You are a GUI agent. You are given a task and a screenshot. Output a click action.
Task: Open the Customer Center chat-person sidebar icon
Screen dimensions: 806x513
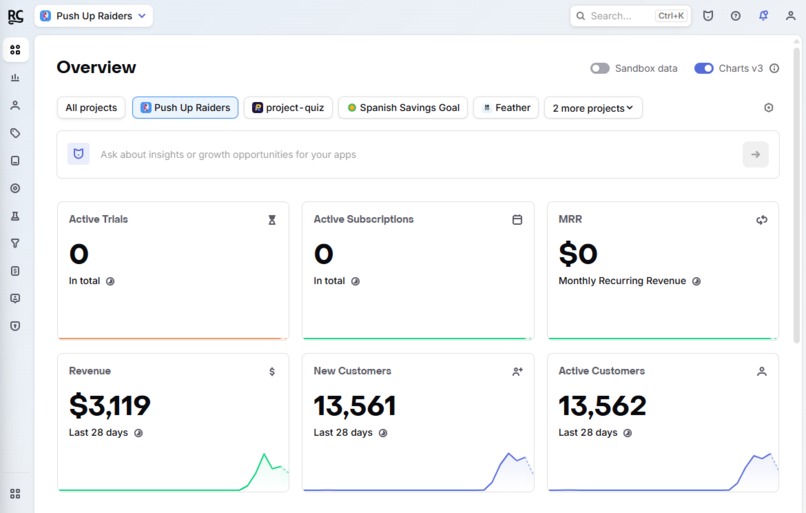pyautogui.click(x=15, y=298)
